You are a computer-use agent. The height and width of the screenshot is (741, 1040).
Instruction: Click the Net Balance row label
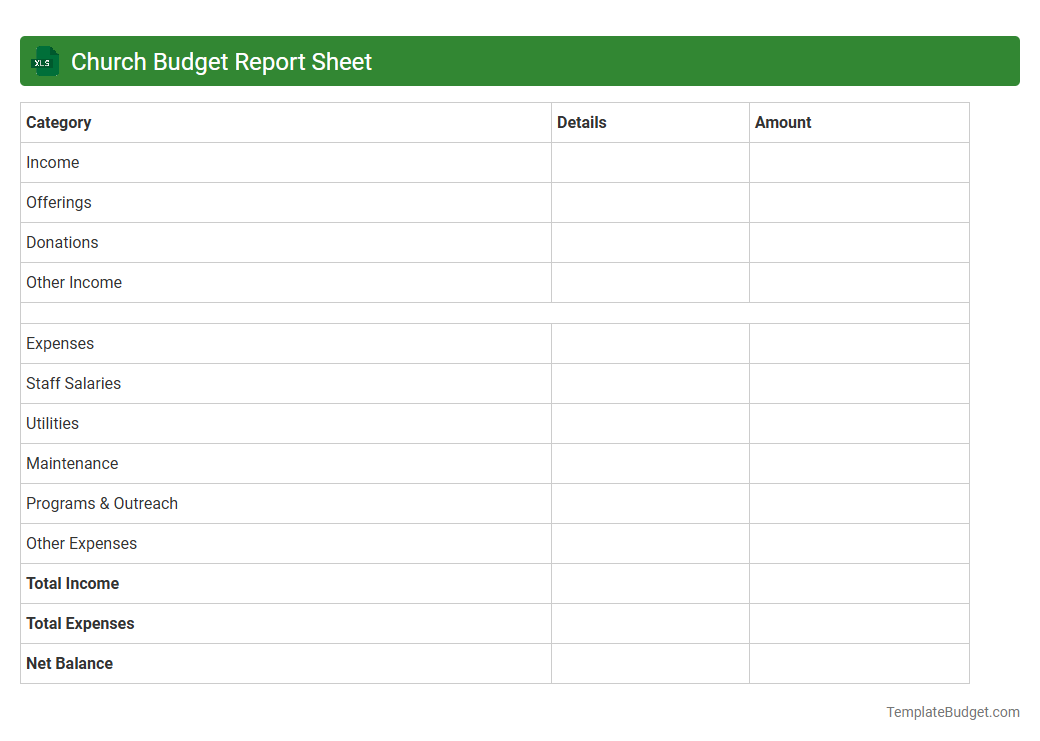69,663
